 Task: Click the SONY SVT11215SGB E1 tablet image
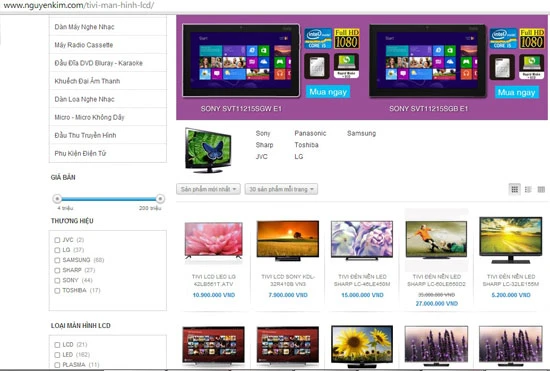pyautogui.click(x=427, y=61)
